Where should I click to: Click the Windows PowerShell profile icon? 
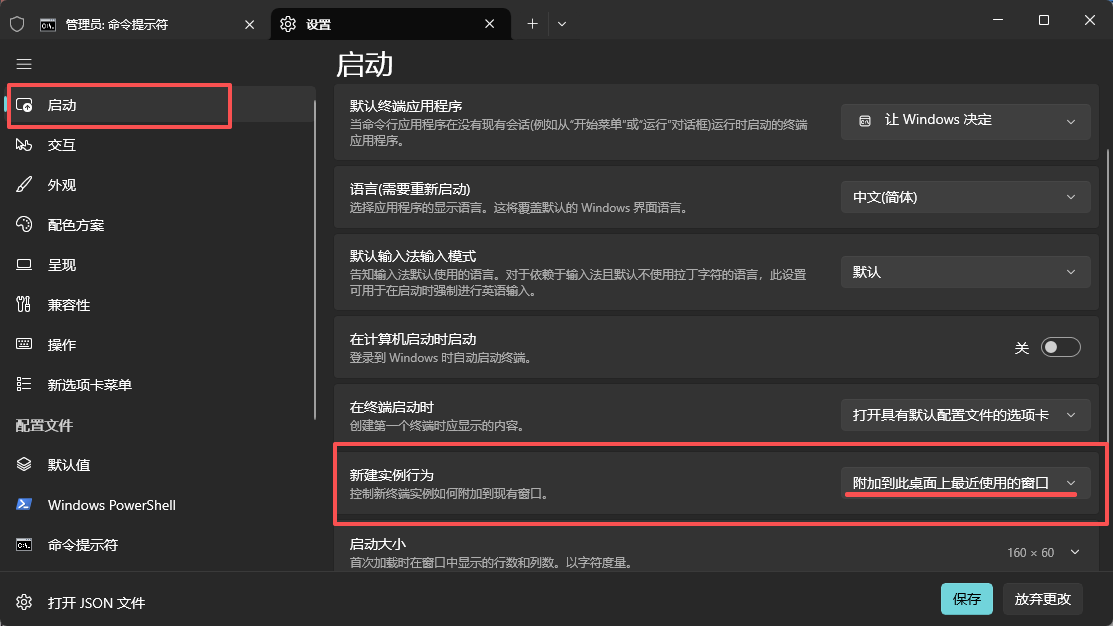(x=25, y=505)
